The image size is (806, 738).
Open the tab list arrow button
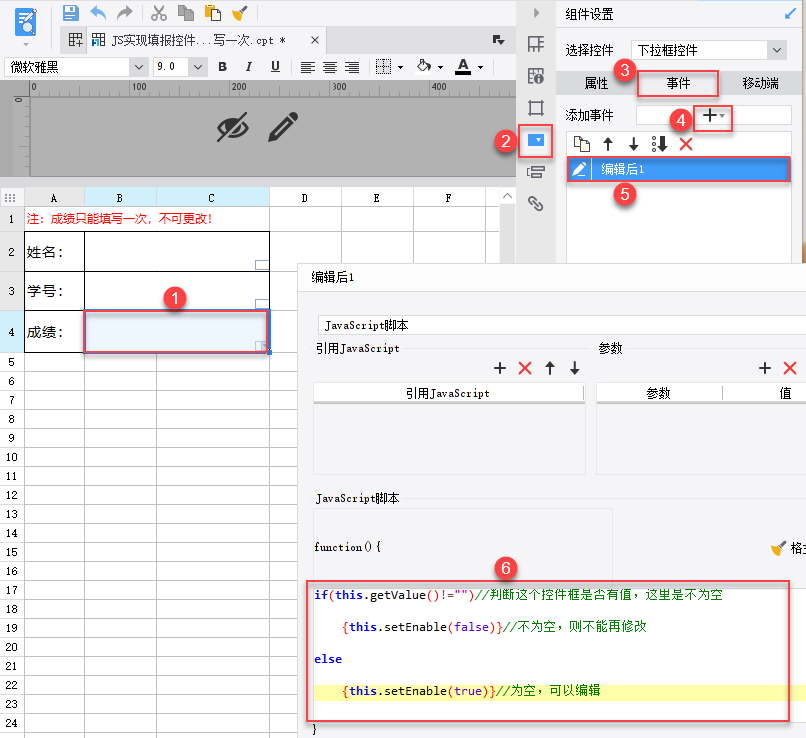point(498,40)
